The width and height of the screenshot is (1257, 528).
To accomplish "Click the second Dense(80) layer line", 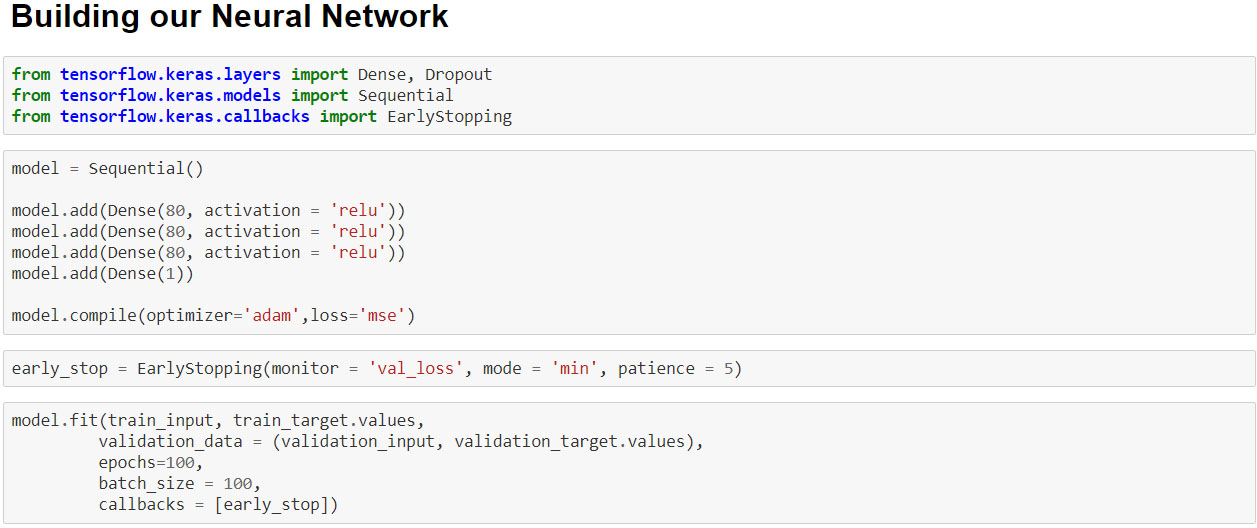I will click(x=209, y=232).
